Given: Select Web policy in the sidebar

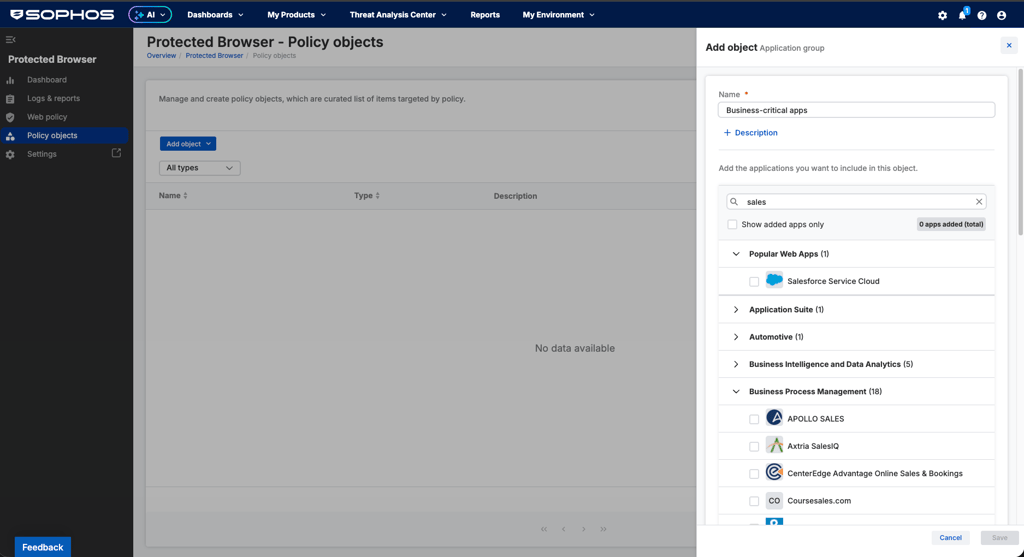Looking at the screenshot, I should 47,117.
